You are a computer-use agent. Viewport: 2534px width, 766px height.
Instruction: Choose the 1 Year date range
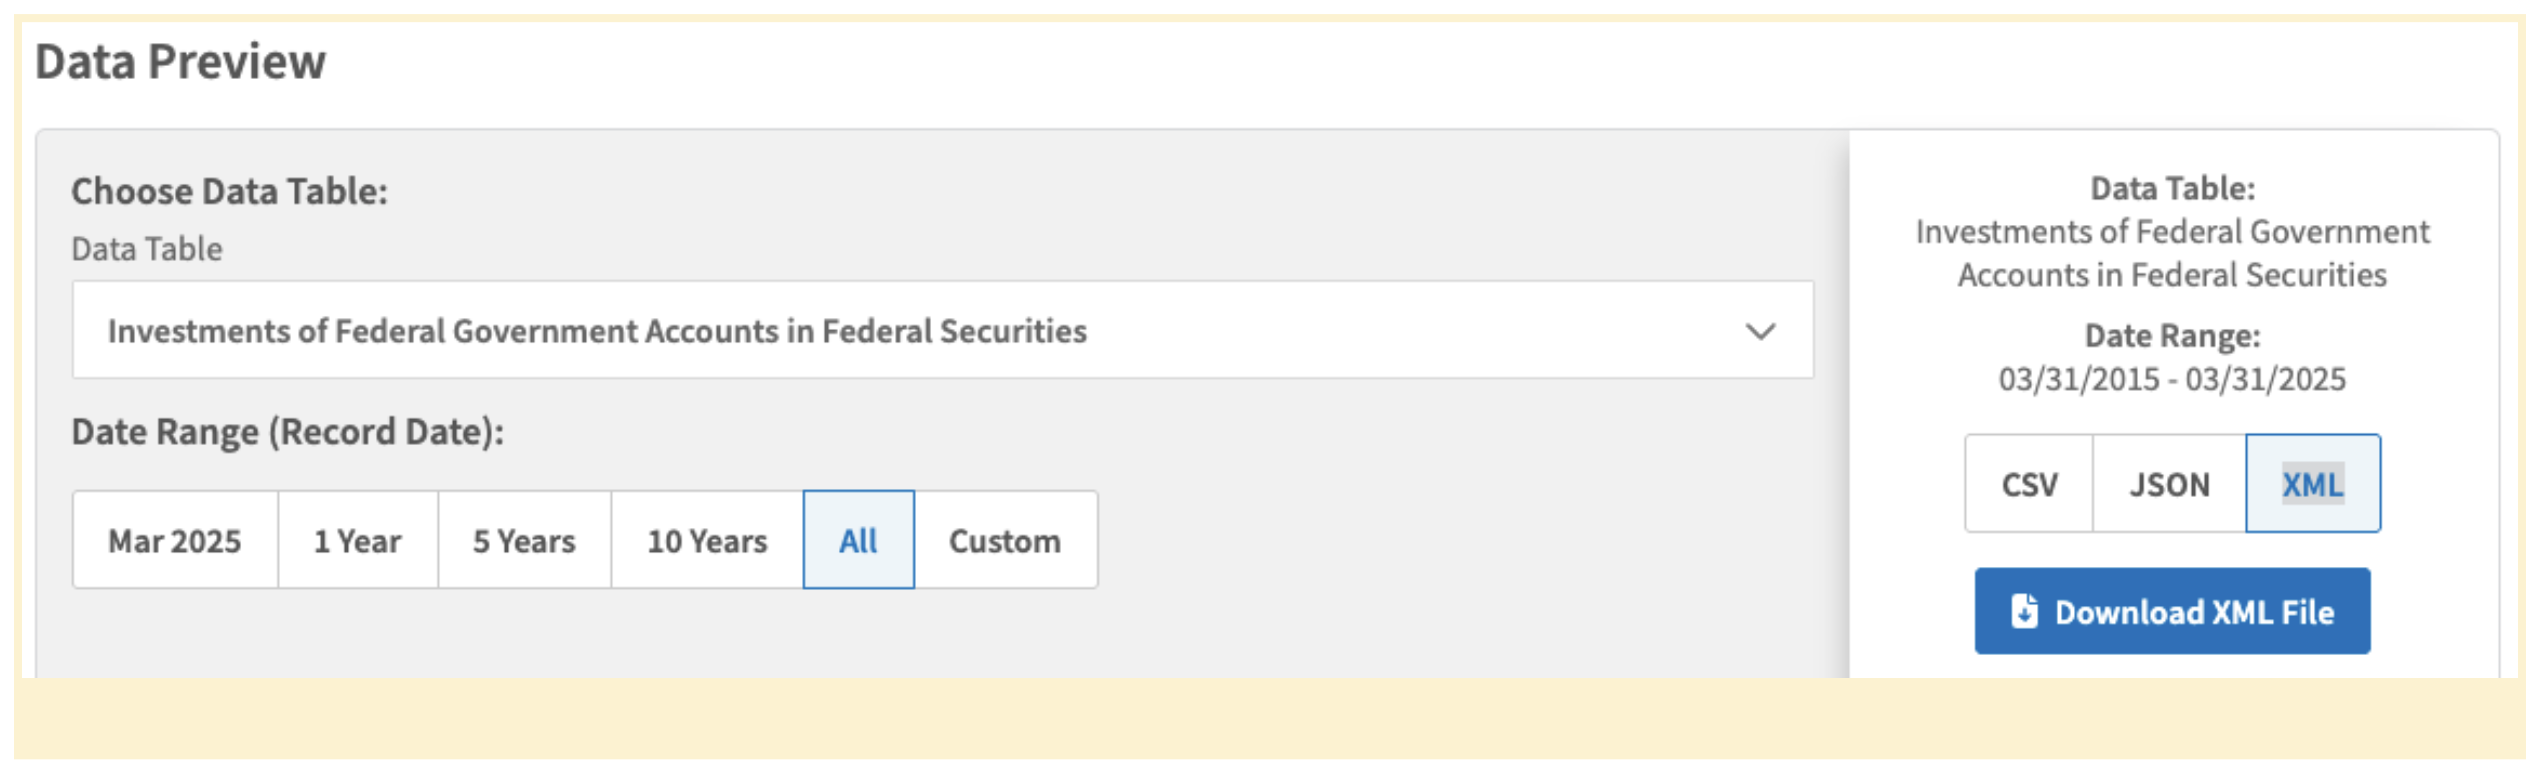(x=357, y=541)
